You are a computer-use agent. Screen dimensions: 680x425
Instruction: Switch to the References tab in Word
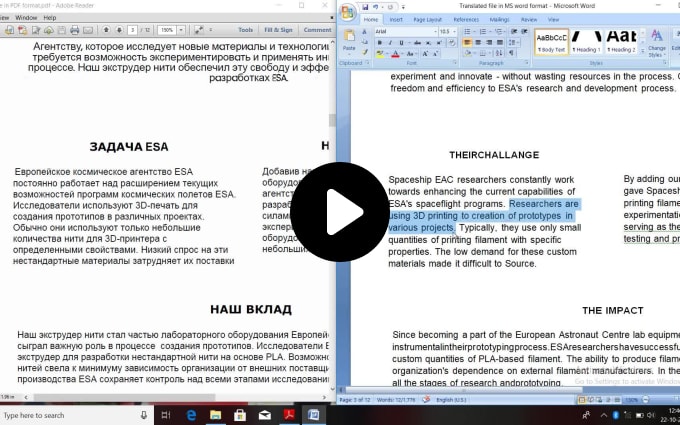point(466,20)
